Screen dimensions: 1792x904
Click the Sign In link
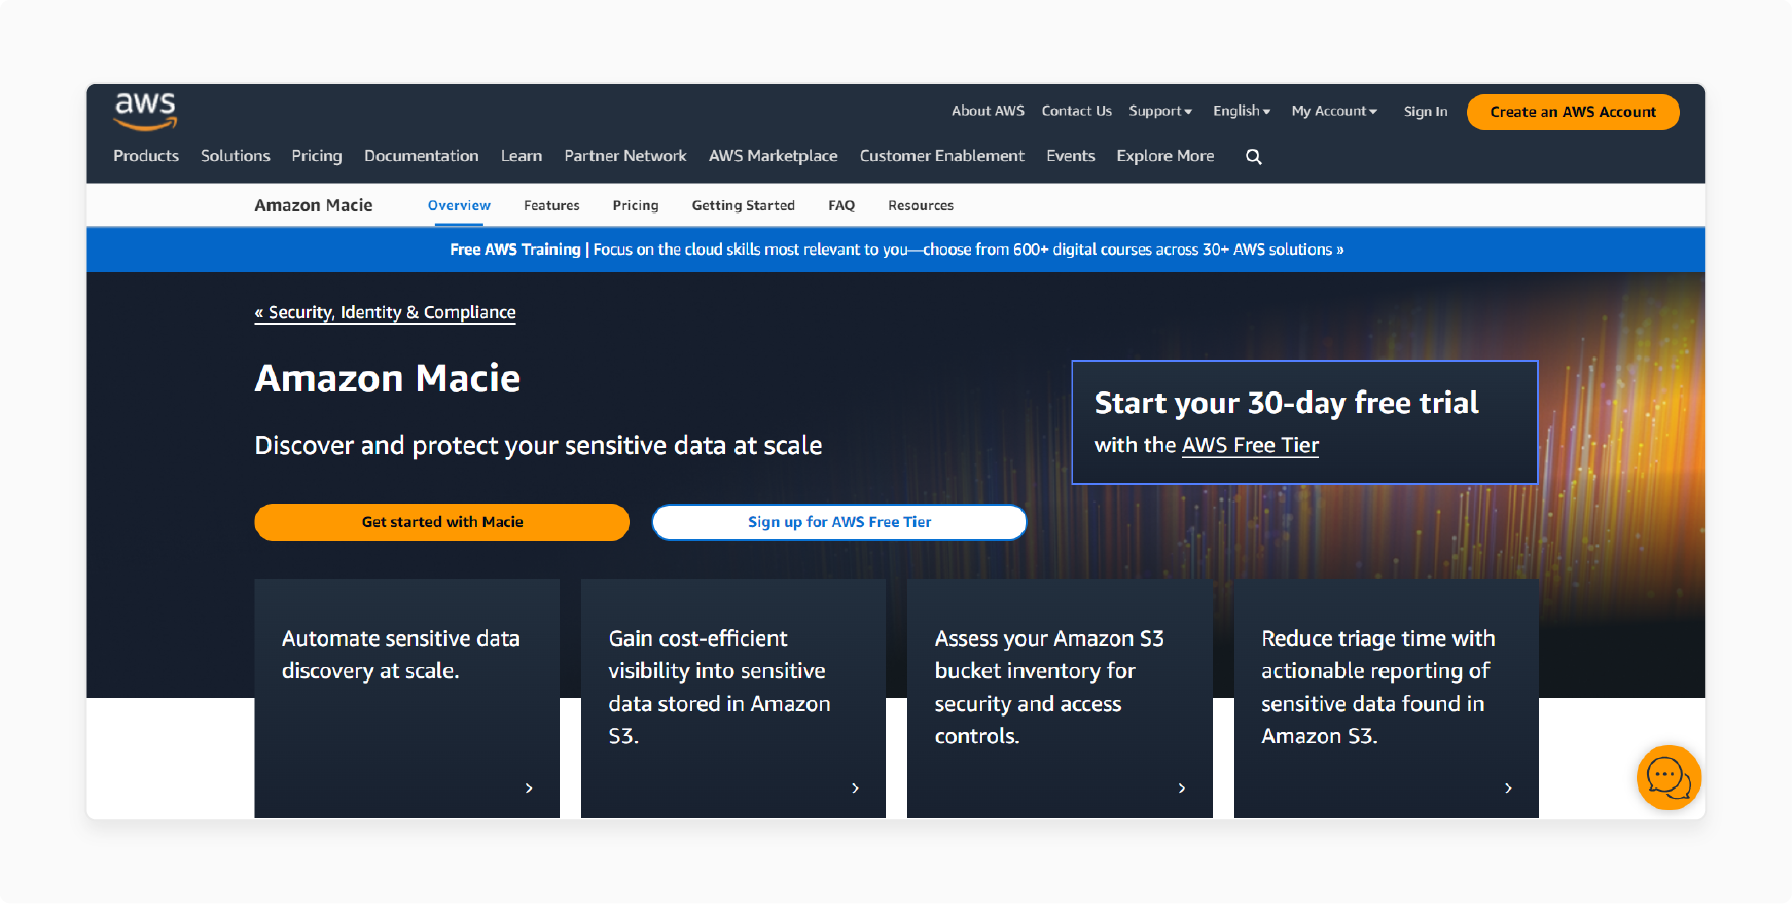click(x=1425, y=111)
